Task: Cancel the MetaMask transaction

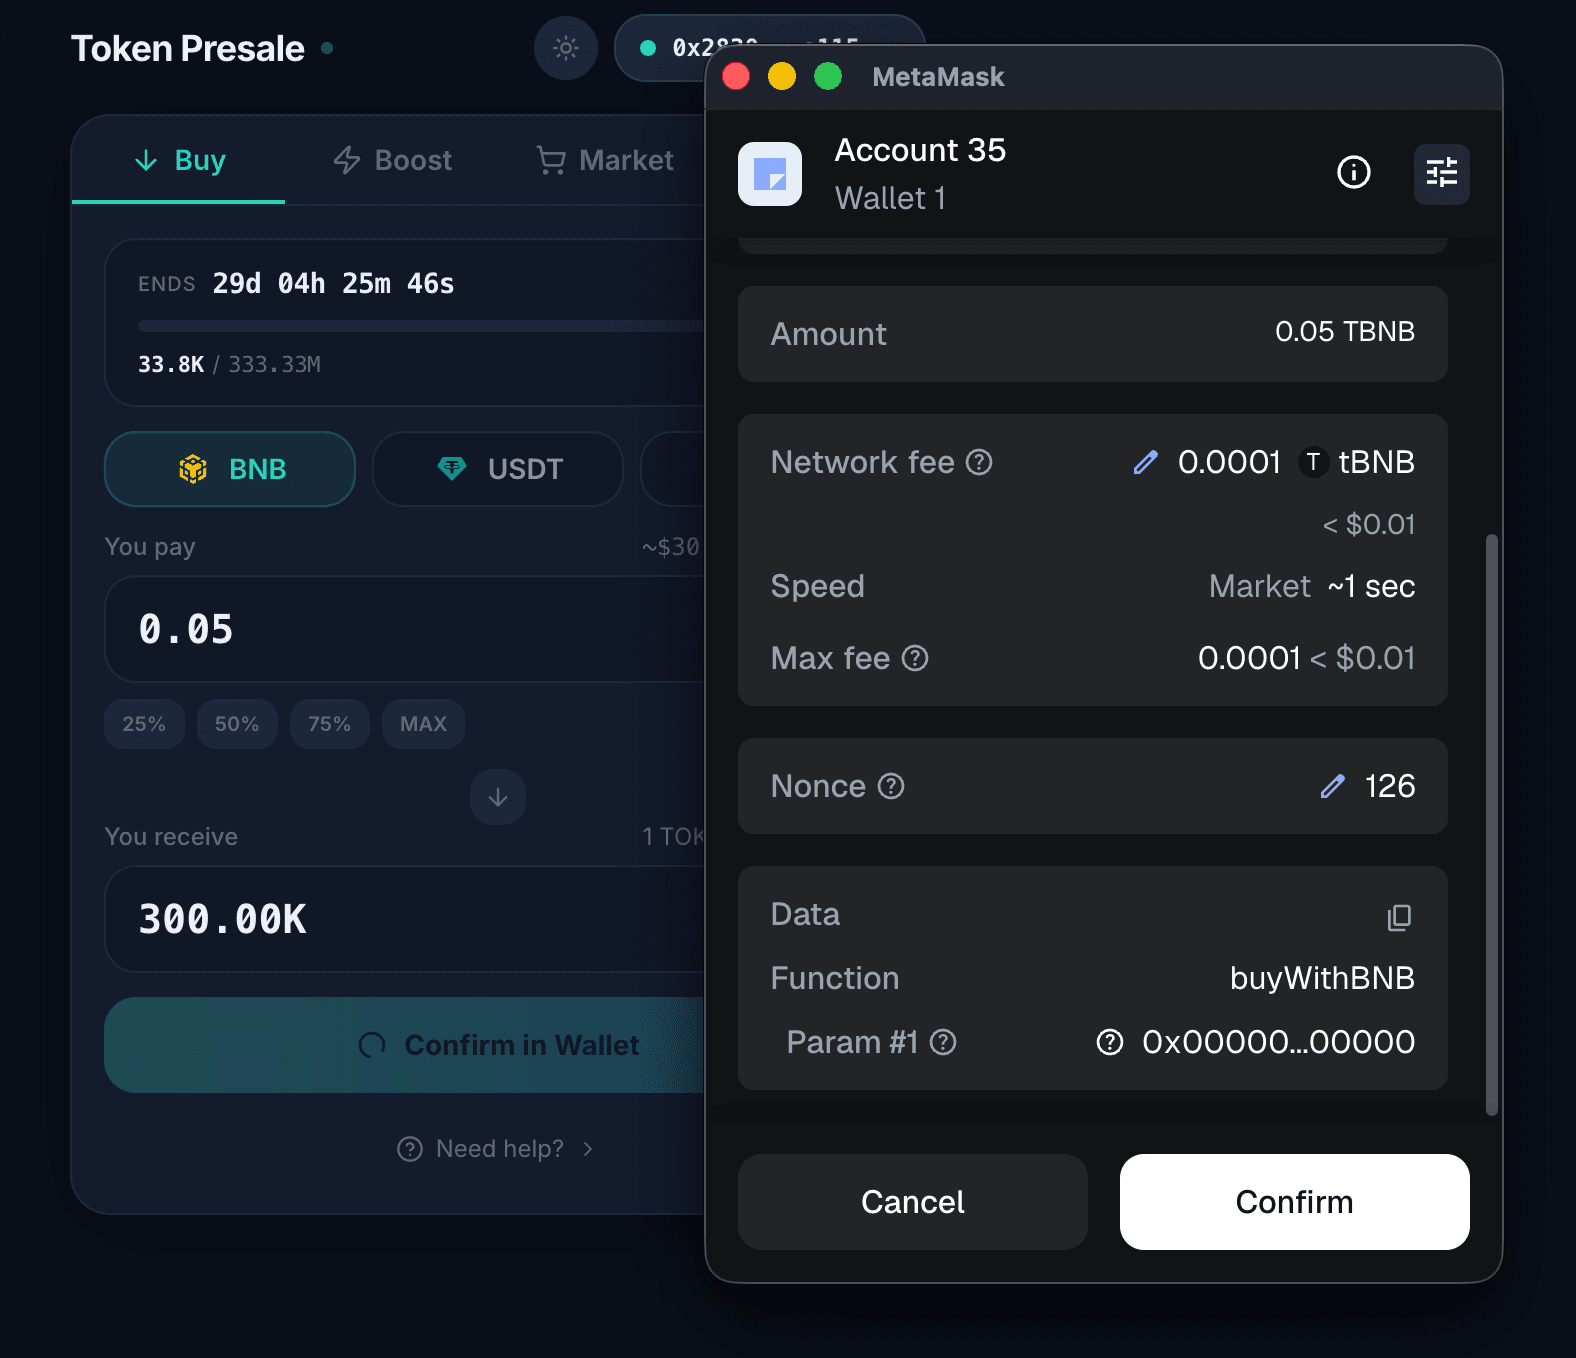Action: tap(912, 1202)
